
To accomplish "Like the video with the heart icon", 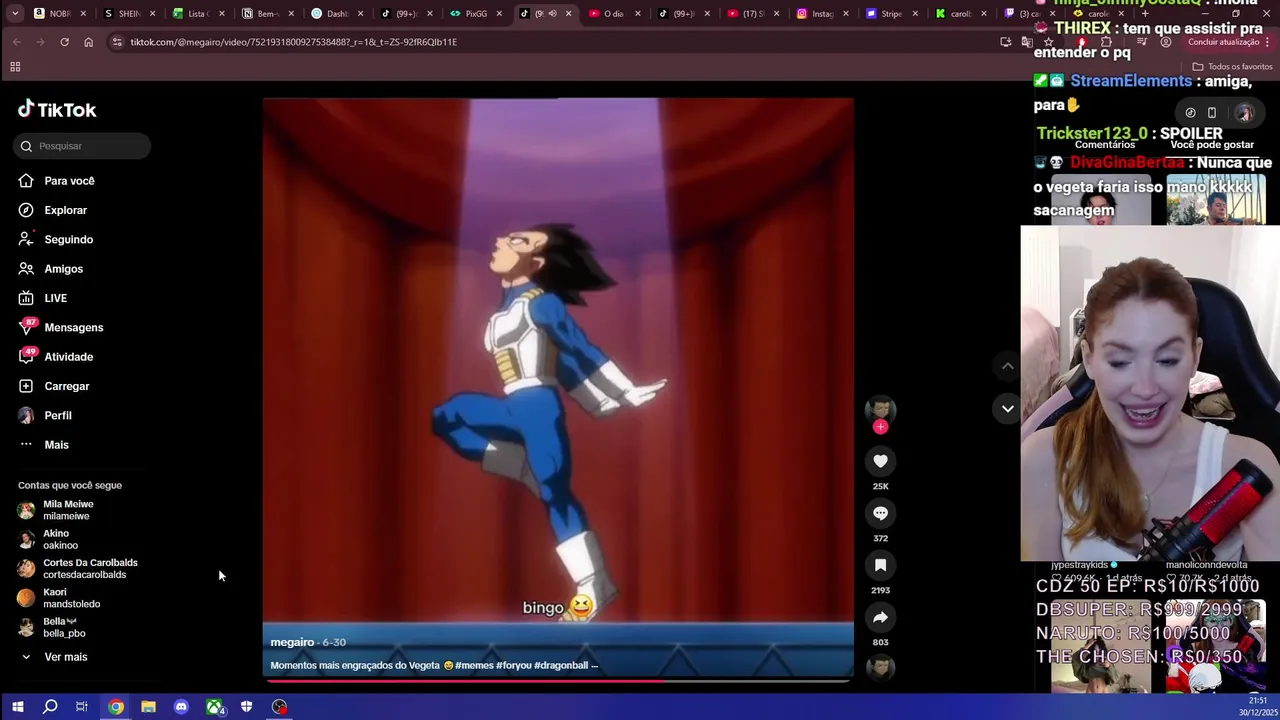I will [x=880, y=461].
